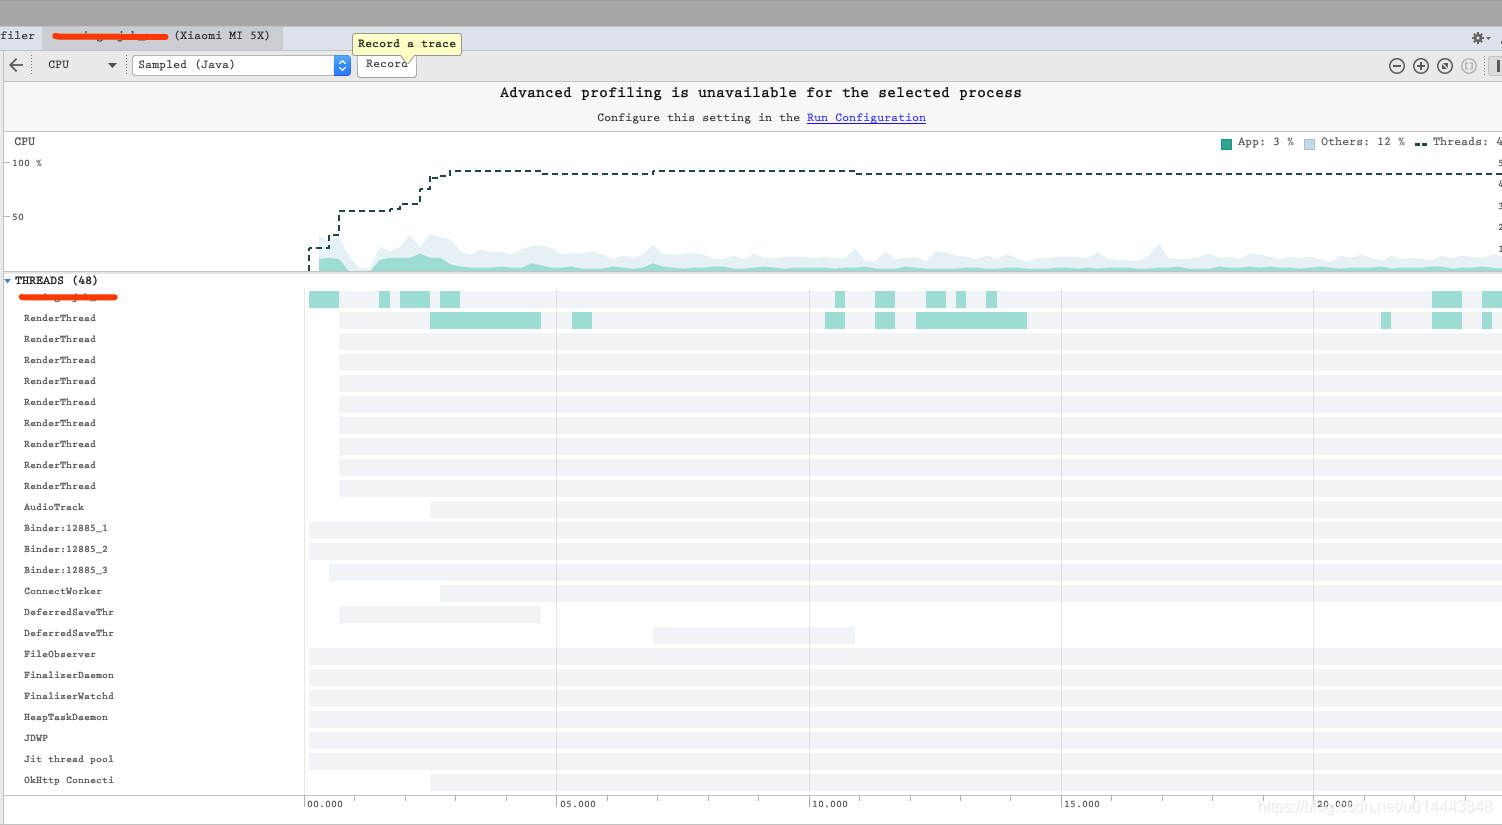Screen dimensions: 1502x825
Task: Click the 10.000 timeline marker
Action: 830,804
